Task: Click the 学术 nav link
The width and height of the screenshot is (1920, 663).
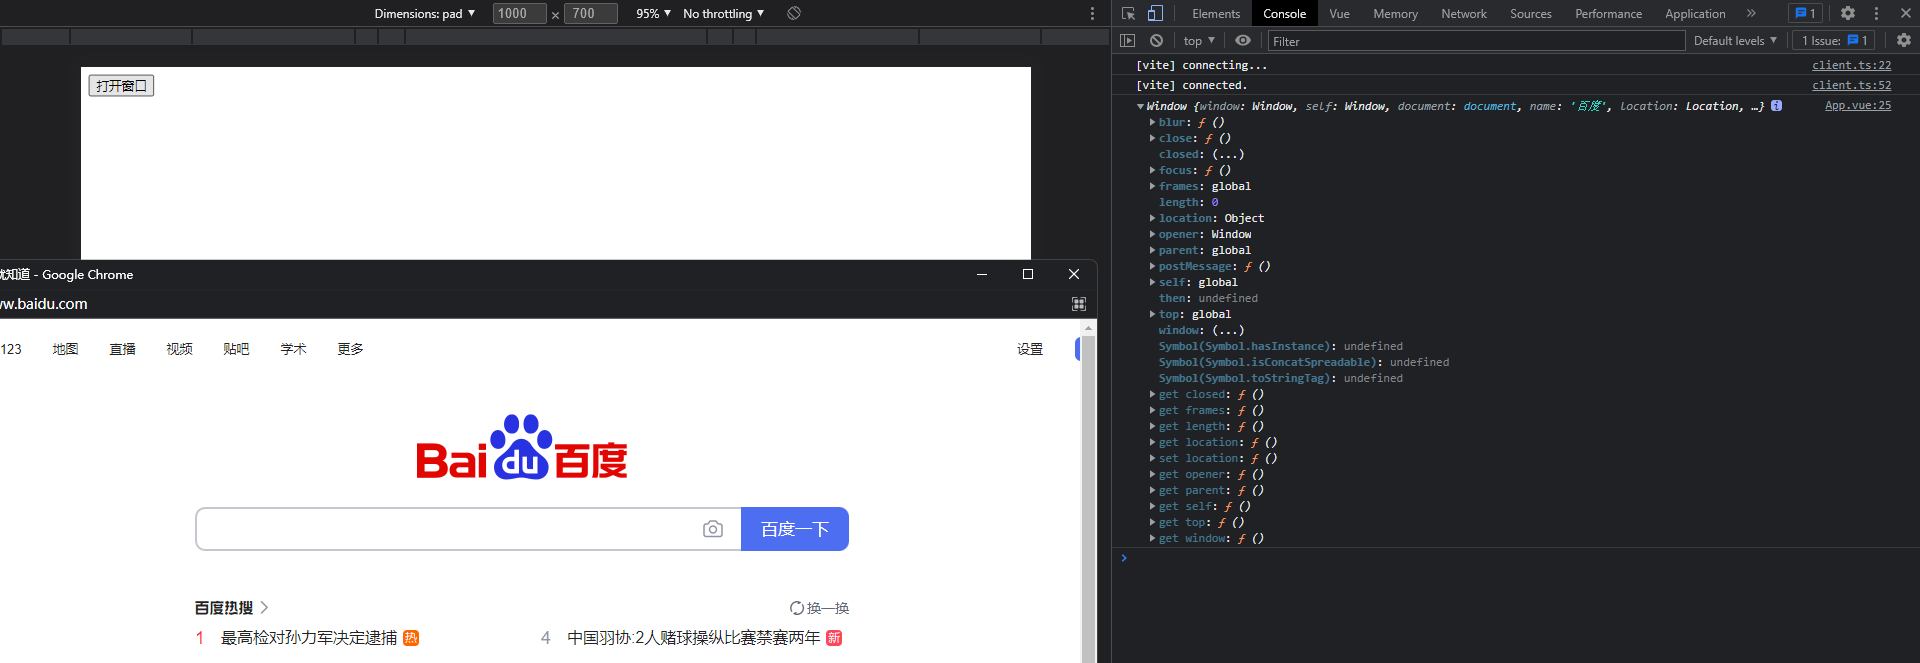Action: click(x=294, y=349)
